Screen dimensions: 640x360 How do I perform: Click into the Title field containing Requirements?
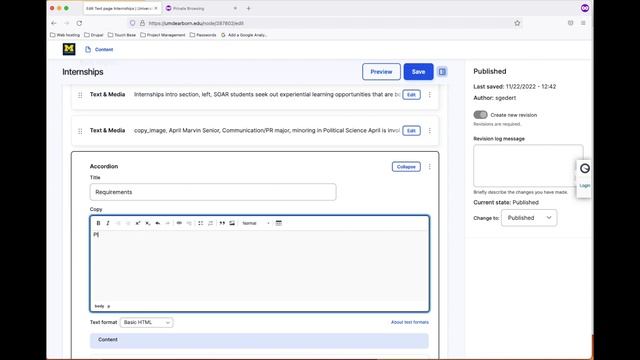213,192
